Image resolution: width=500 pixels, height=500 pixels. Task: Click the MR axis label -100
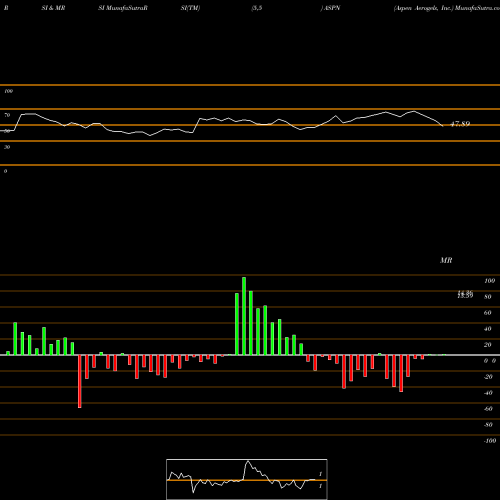(x=490, y=441)
